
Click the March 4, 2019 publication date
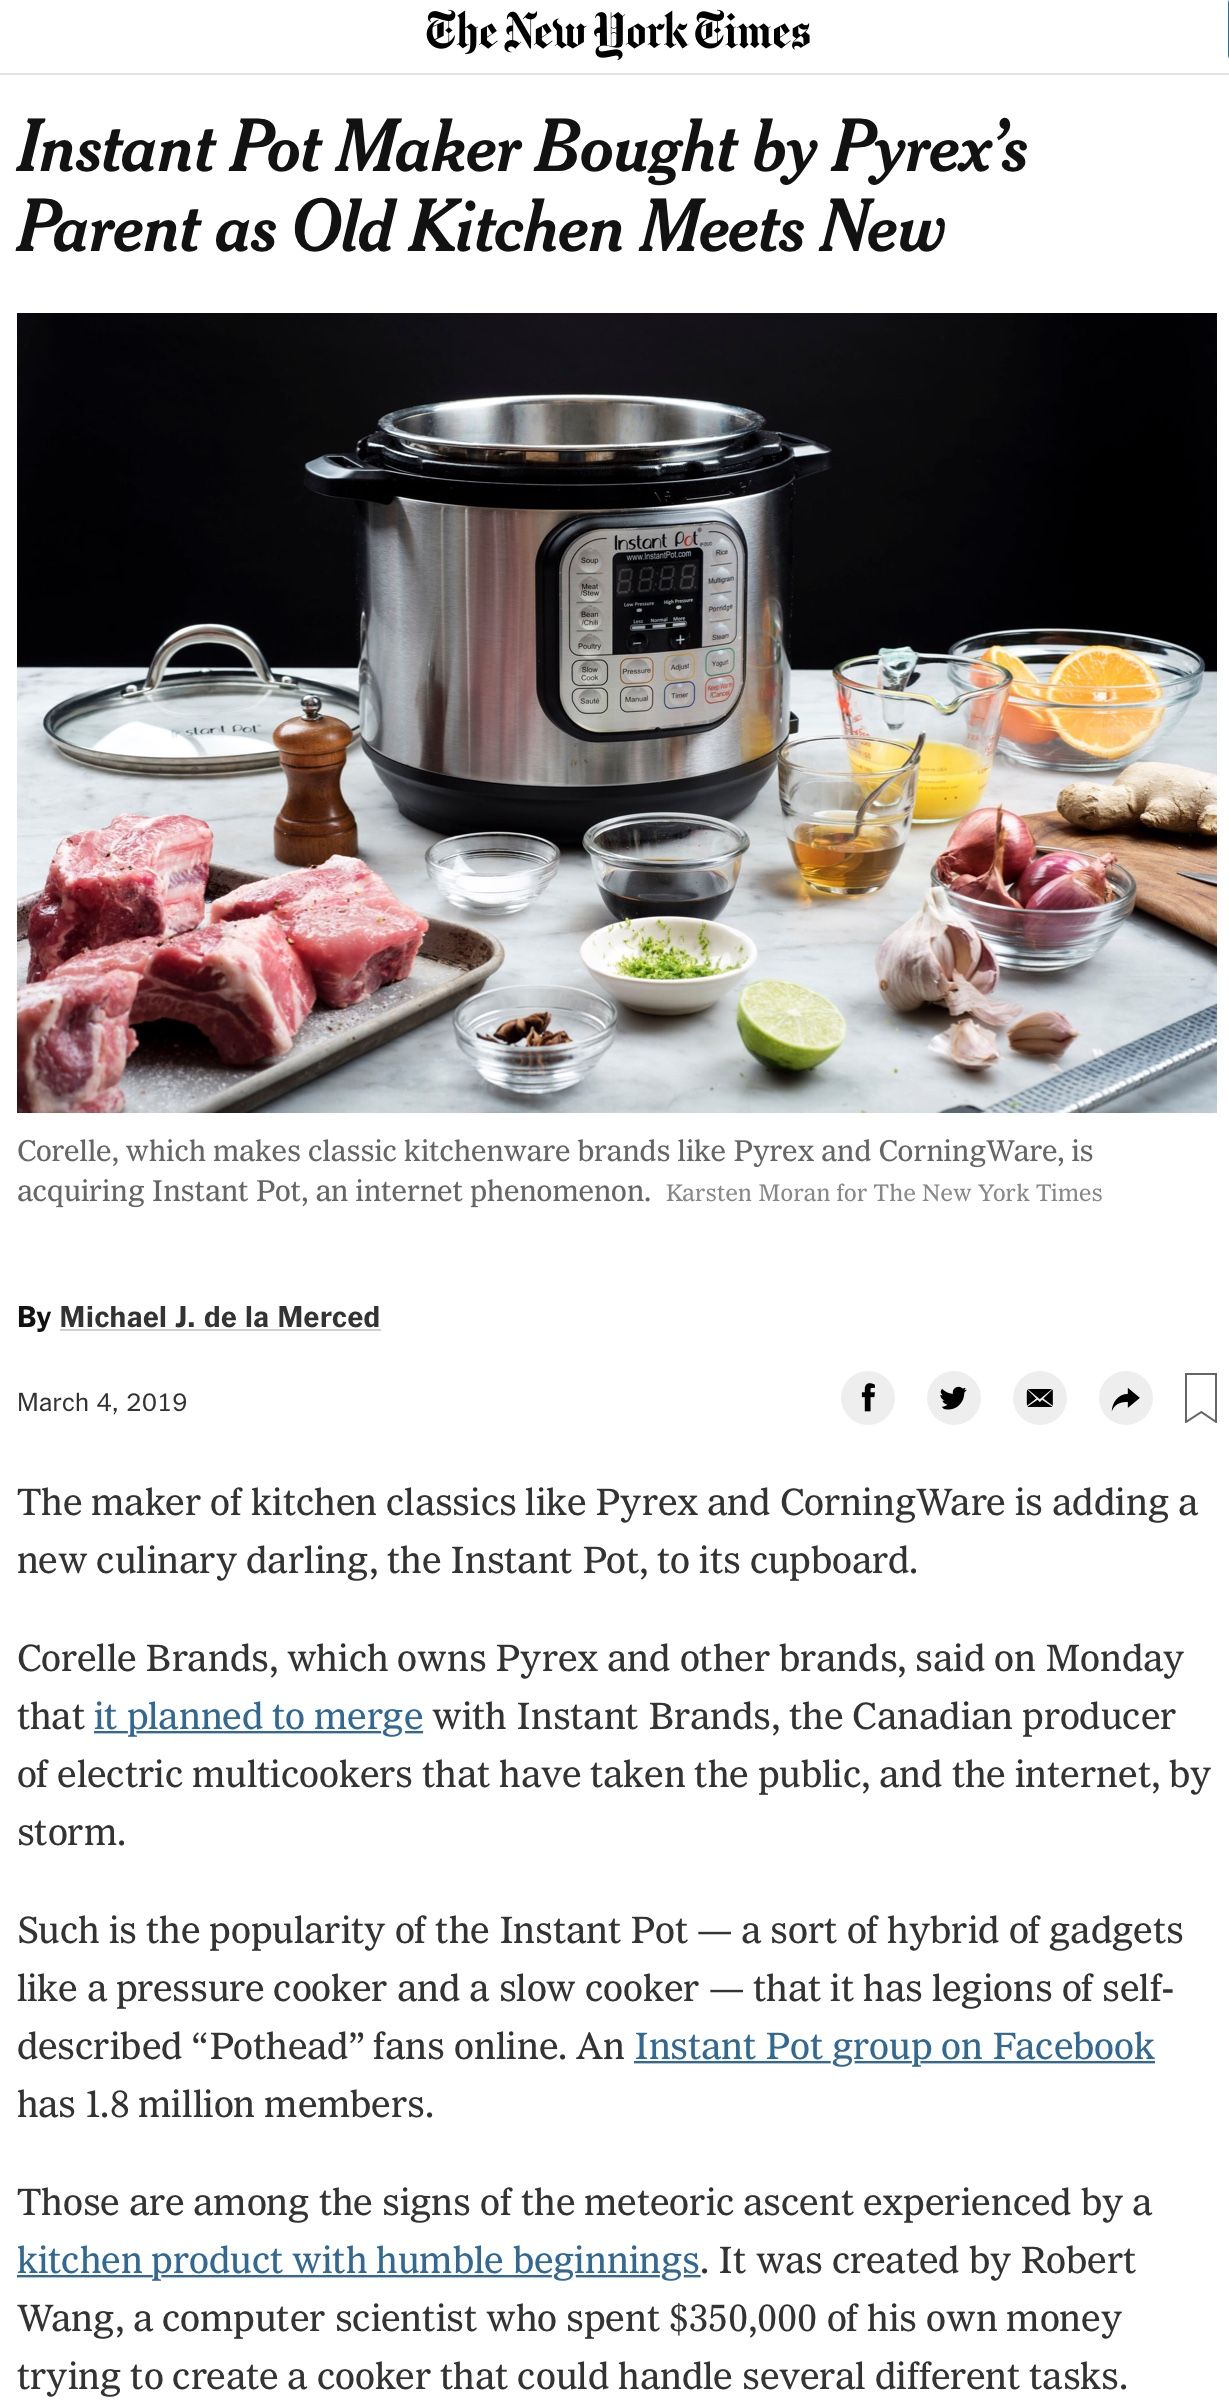coord(102,1402)
